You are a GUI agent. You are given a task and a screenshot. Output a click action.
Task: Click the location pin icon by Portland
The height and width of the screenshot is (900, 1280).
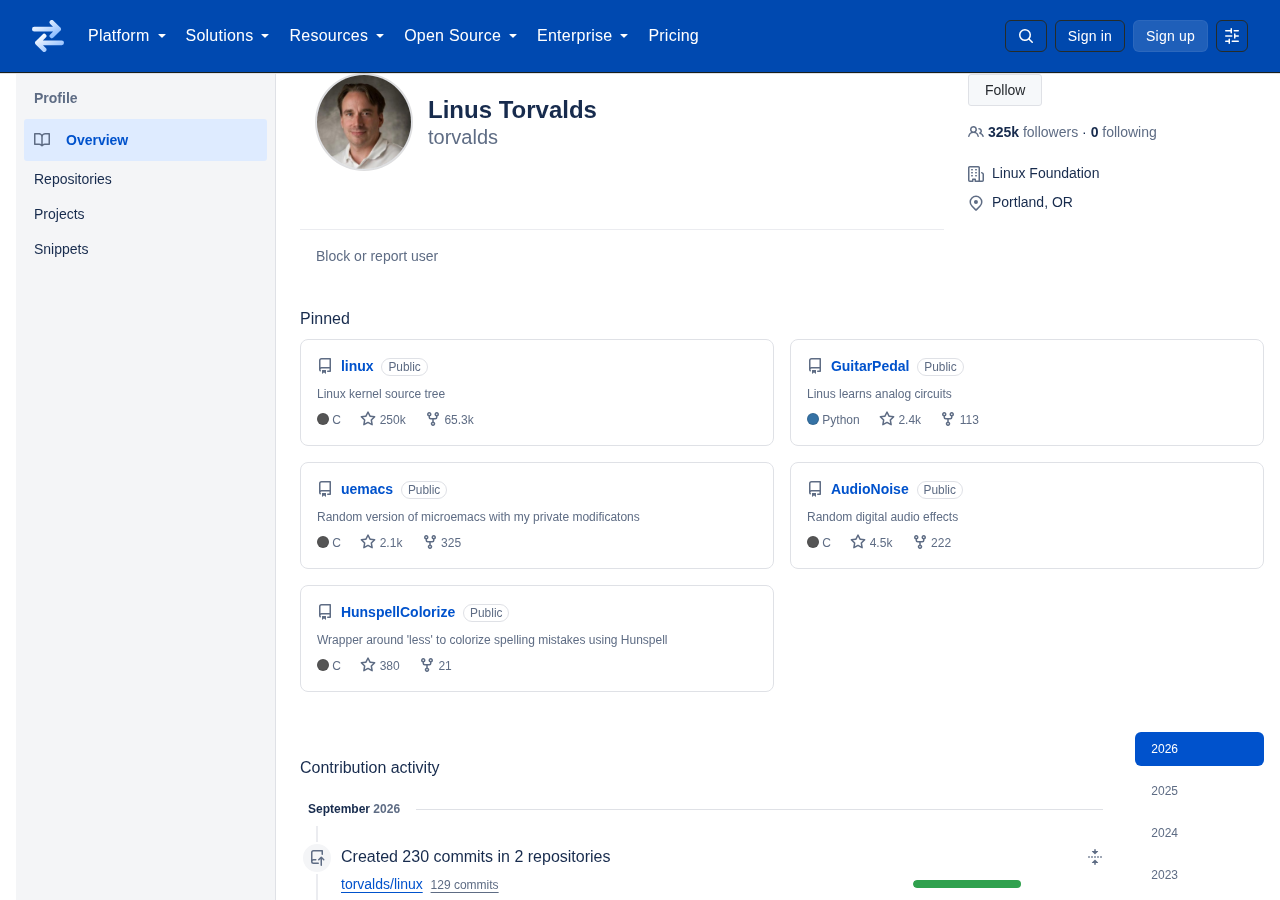976,203
